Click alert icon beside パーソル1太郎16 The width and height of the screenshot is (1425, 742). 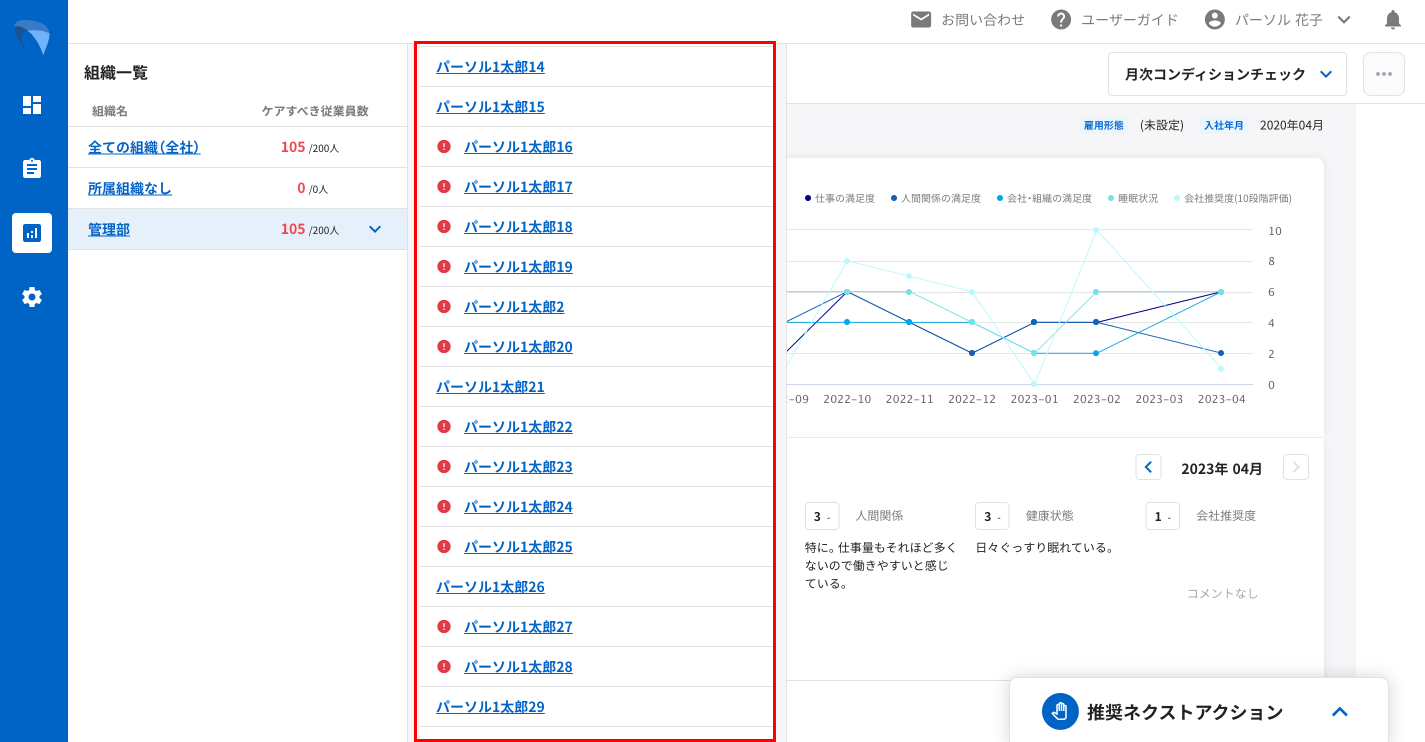445,147
